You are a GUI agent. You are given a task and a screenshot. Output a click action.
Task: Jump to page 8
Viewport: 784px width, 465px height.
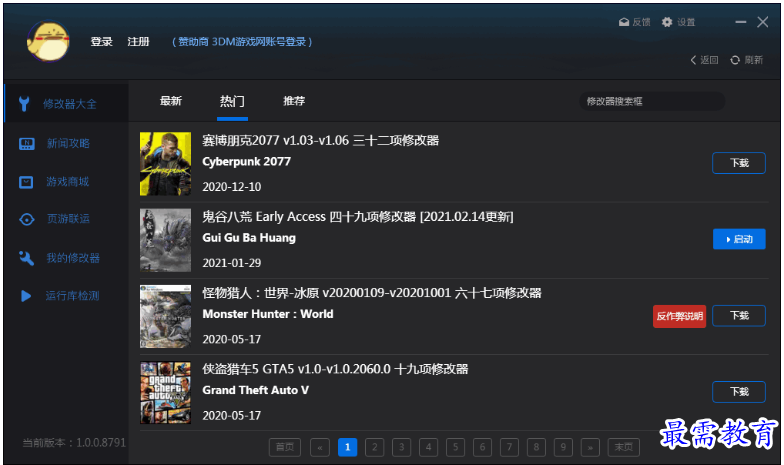click(x=536, y=447)
